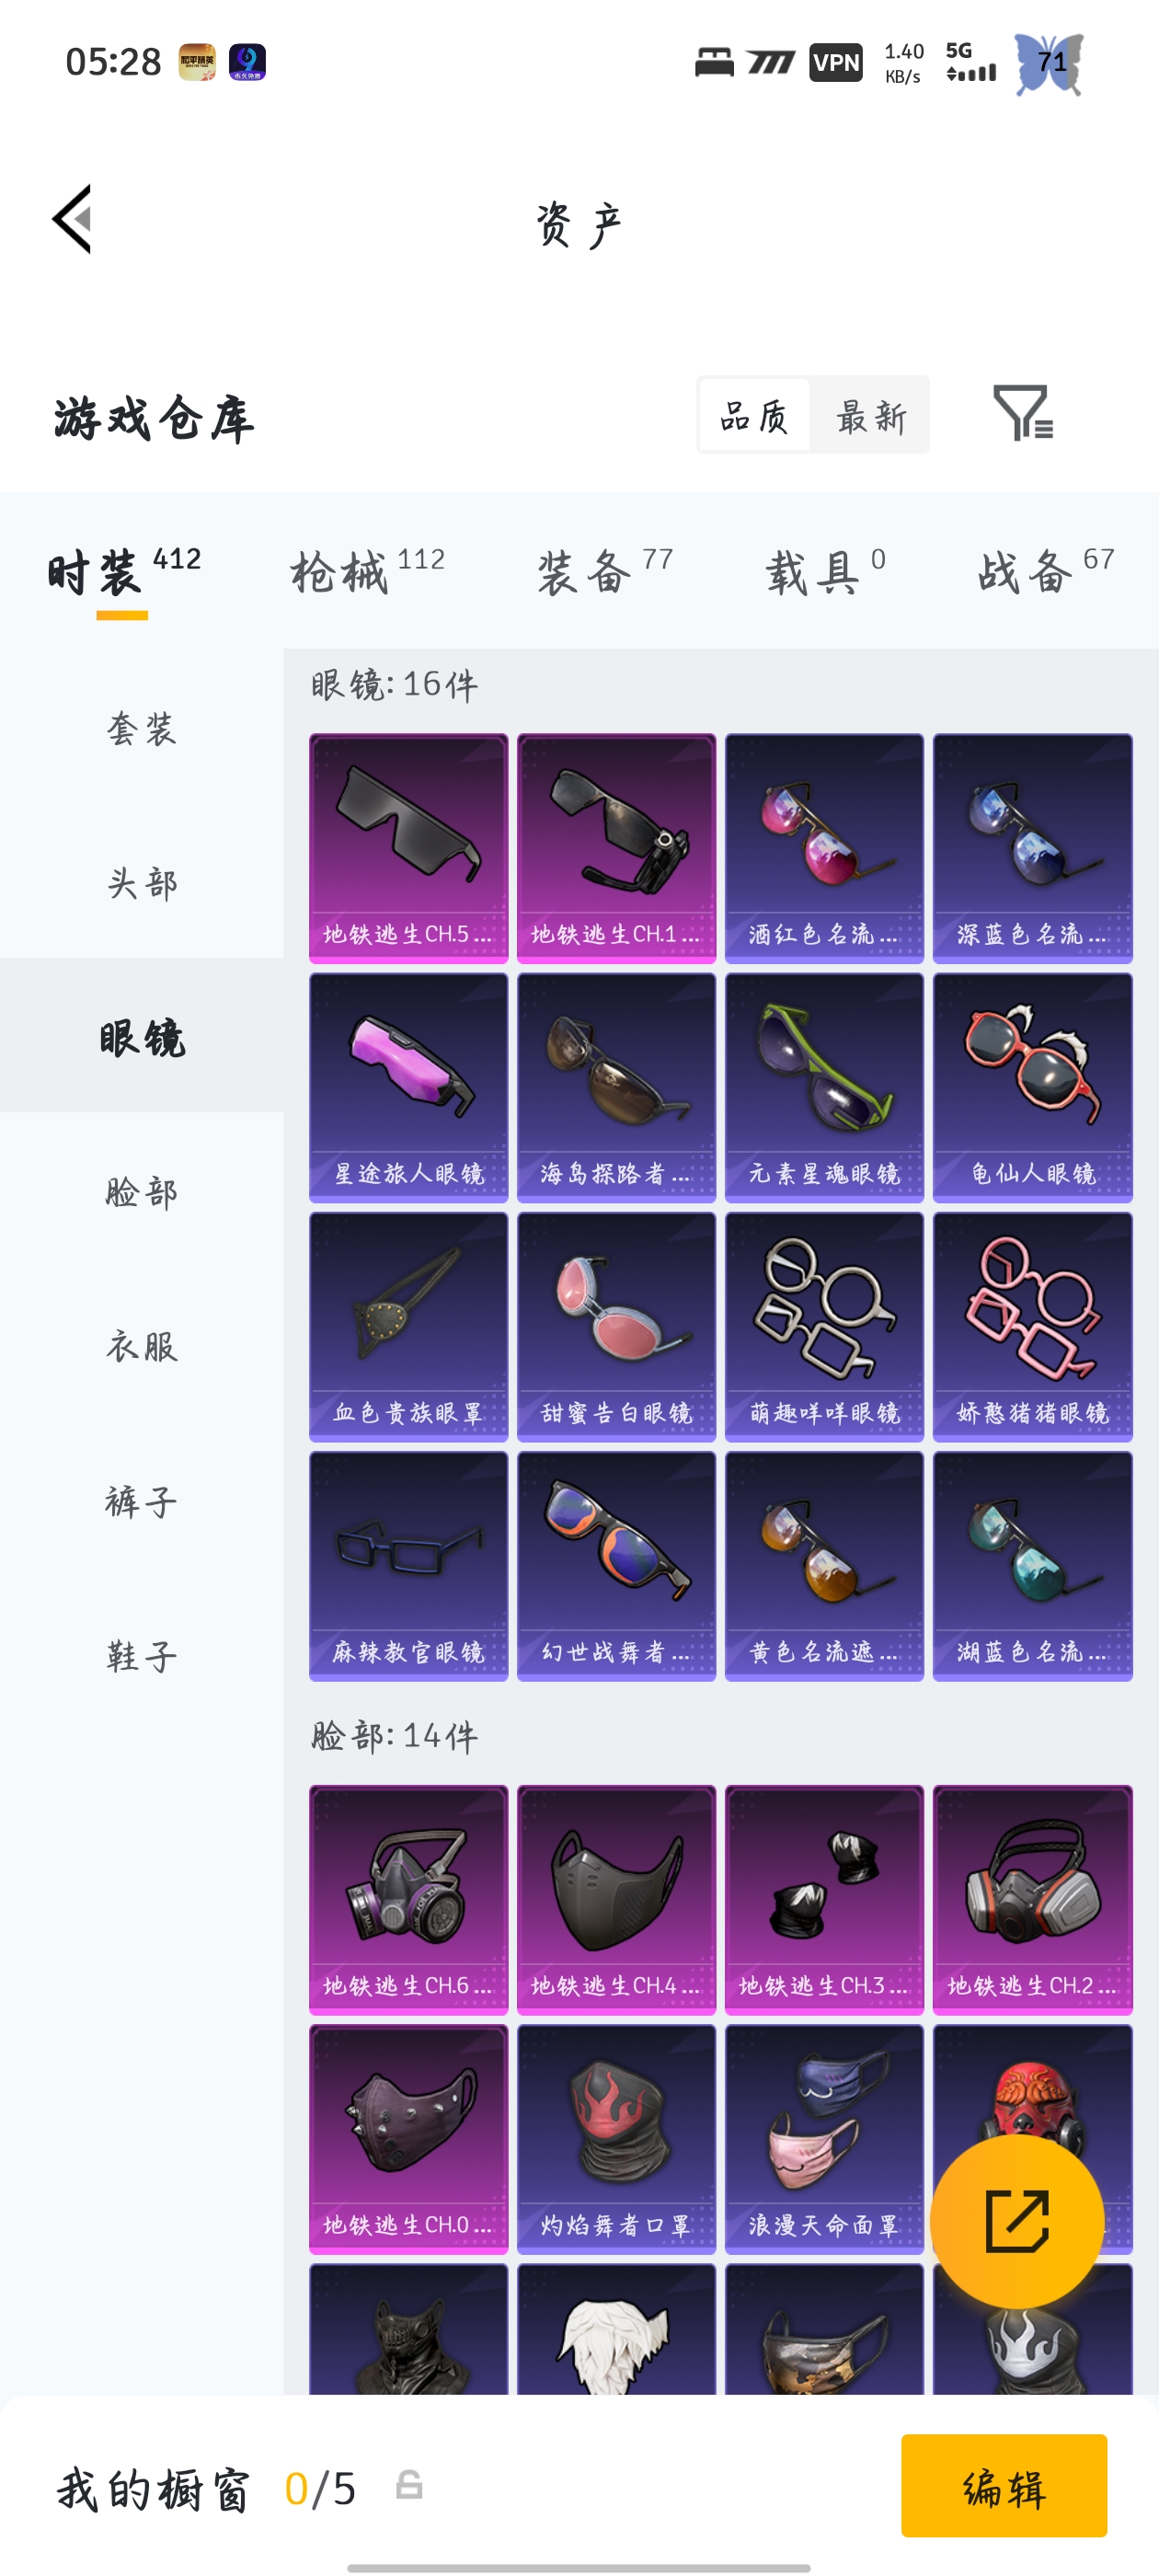Switch sorting to 最新

click(871, 415)
